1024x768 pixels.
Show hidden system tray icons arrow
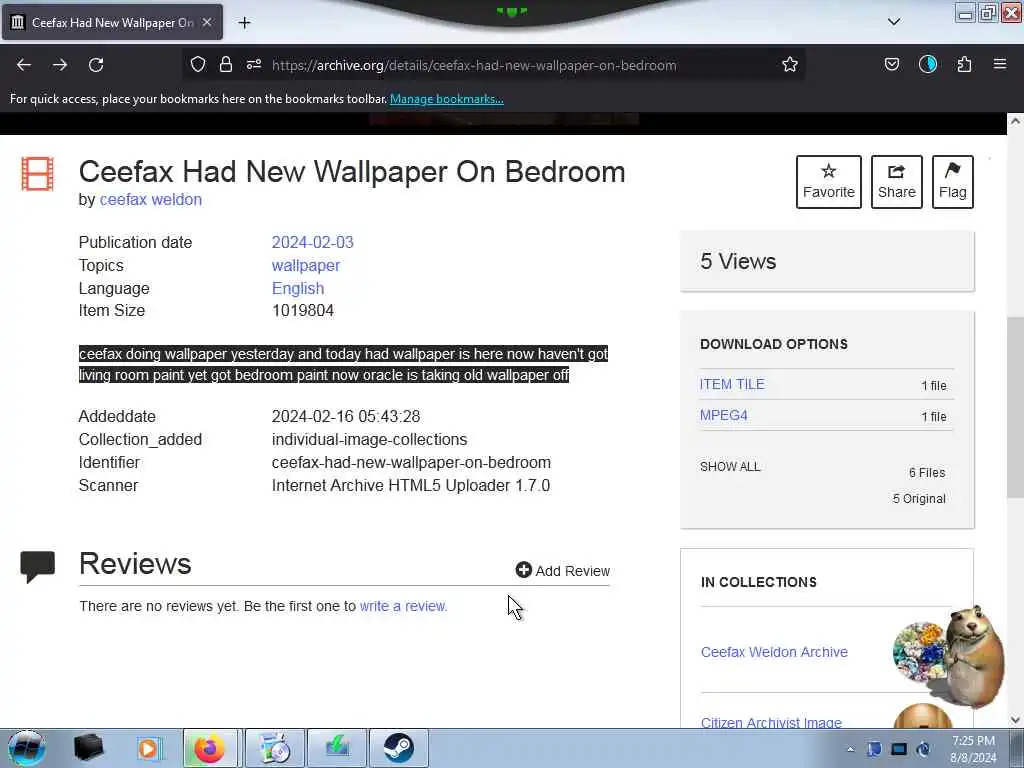tap(850, 750)
